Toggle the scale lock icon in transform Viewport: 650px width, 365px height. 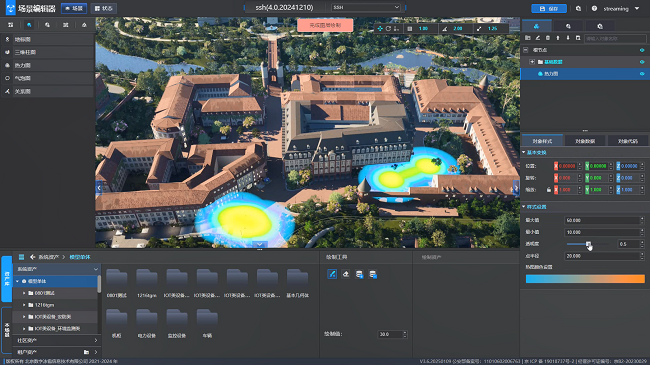click(x=549, y=190)
